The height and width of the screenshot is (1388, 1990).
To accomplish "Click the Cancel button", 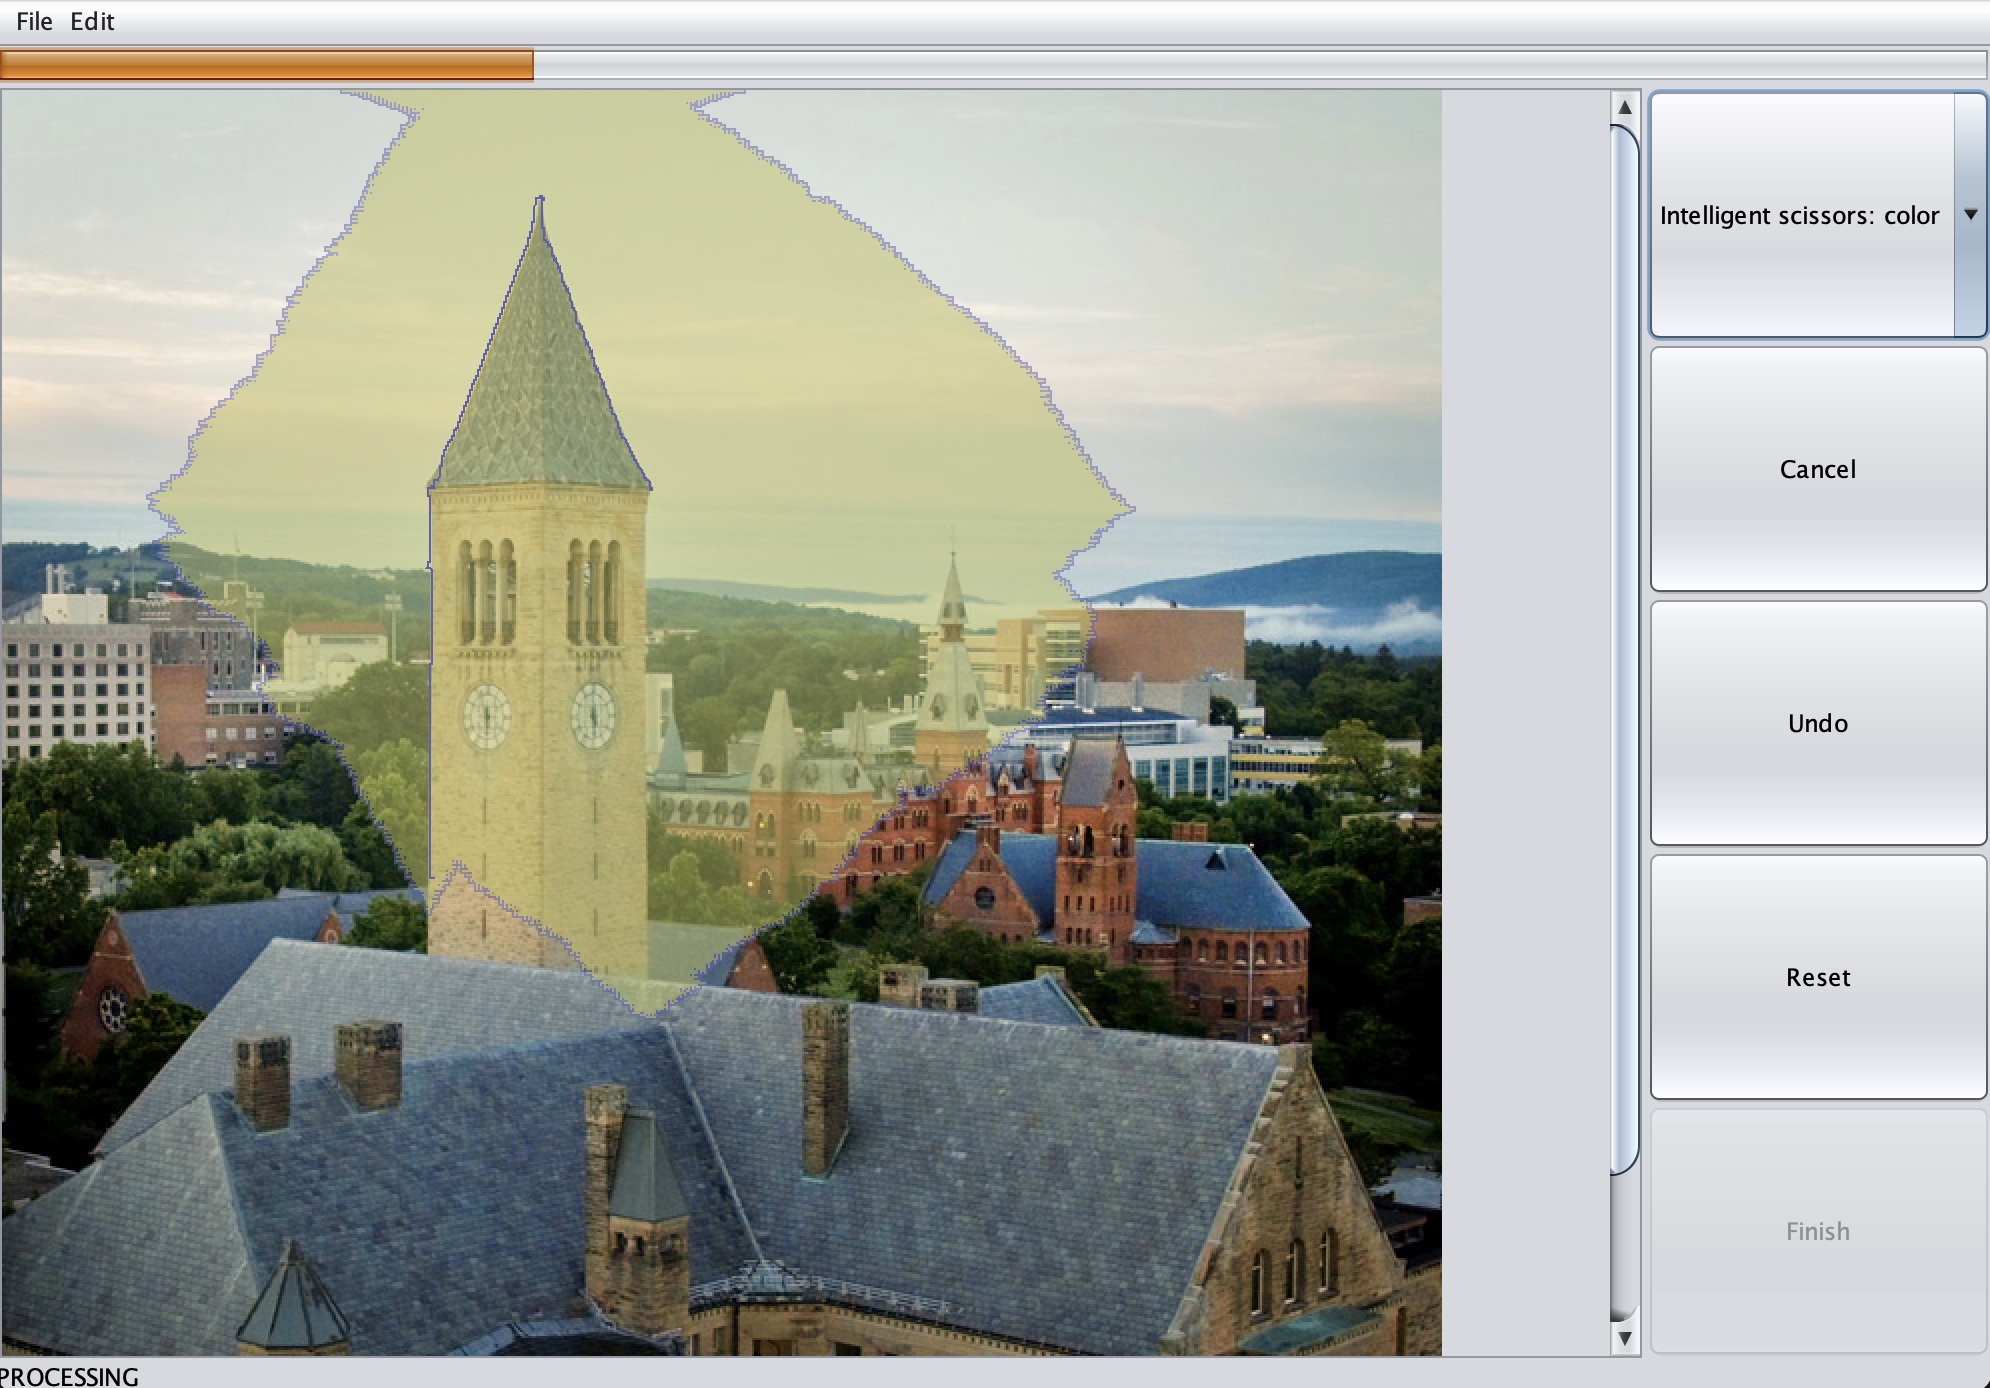I will [1817, 469].
